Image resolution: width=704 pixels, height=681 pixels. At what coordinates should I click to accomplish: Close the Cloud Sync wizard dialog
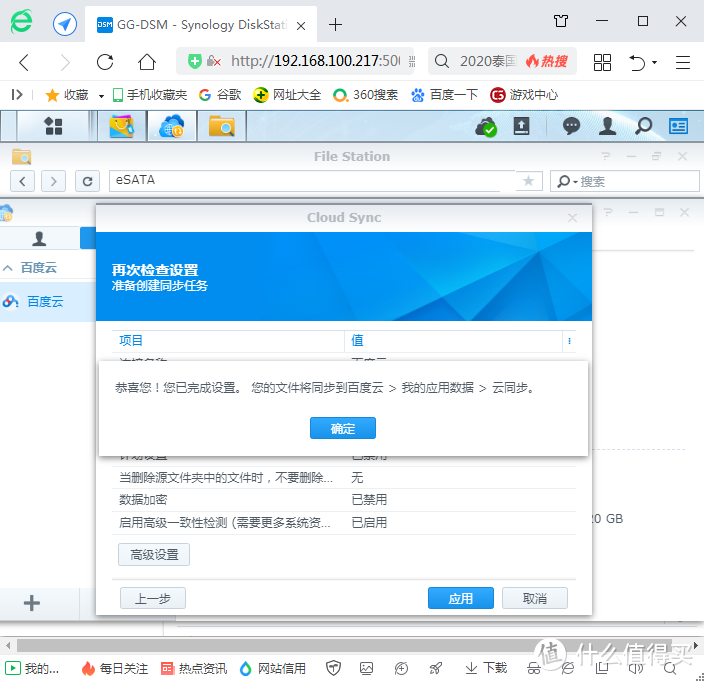tap(572, 218)
